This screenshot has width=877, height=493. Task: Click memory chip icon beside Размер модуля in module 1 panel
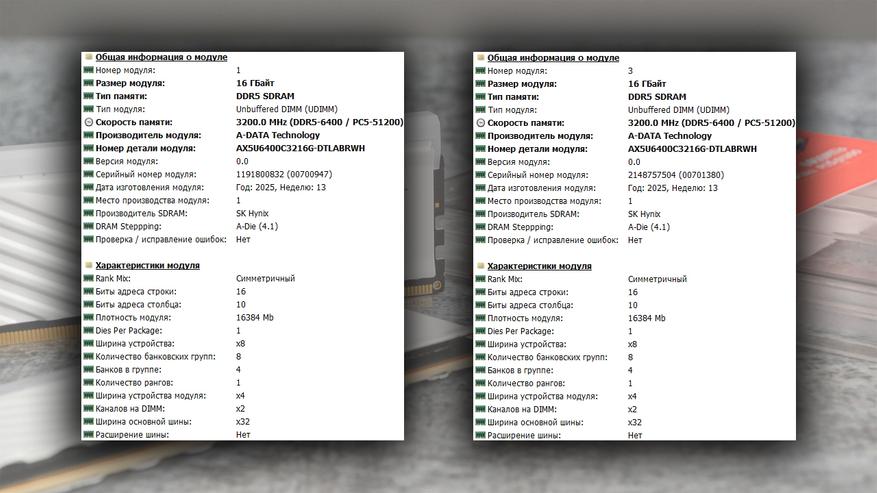(x=88, y=83)
